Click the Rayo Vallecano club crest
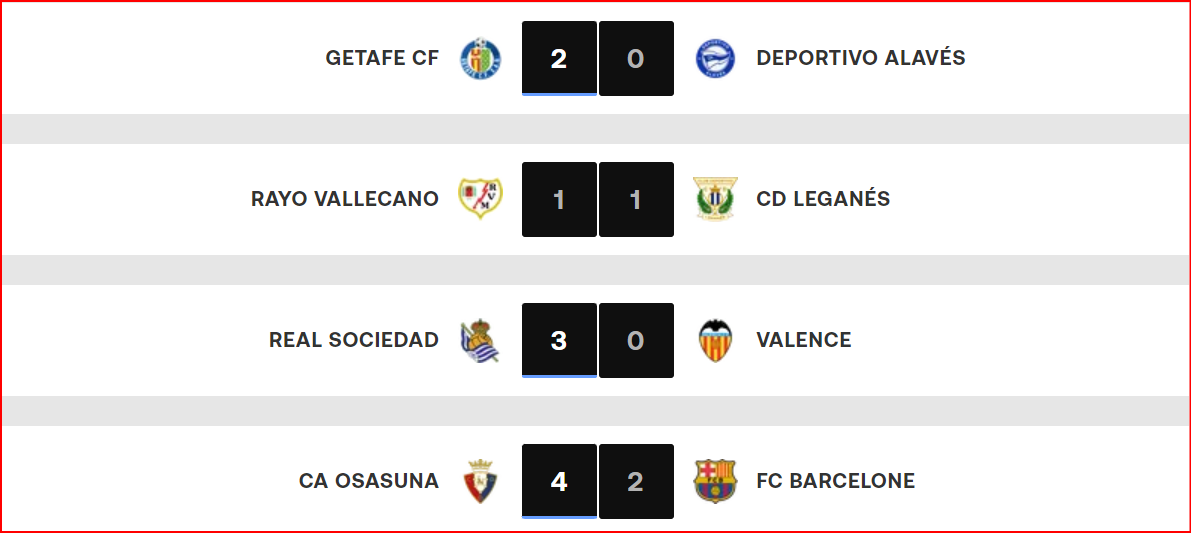 click(480, 199)
